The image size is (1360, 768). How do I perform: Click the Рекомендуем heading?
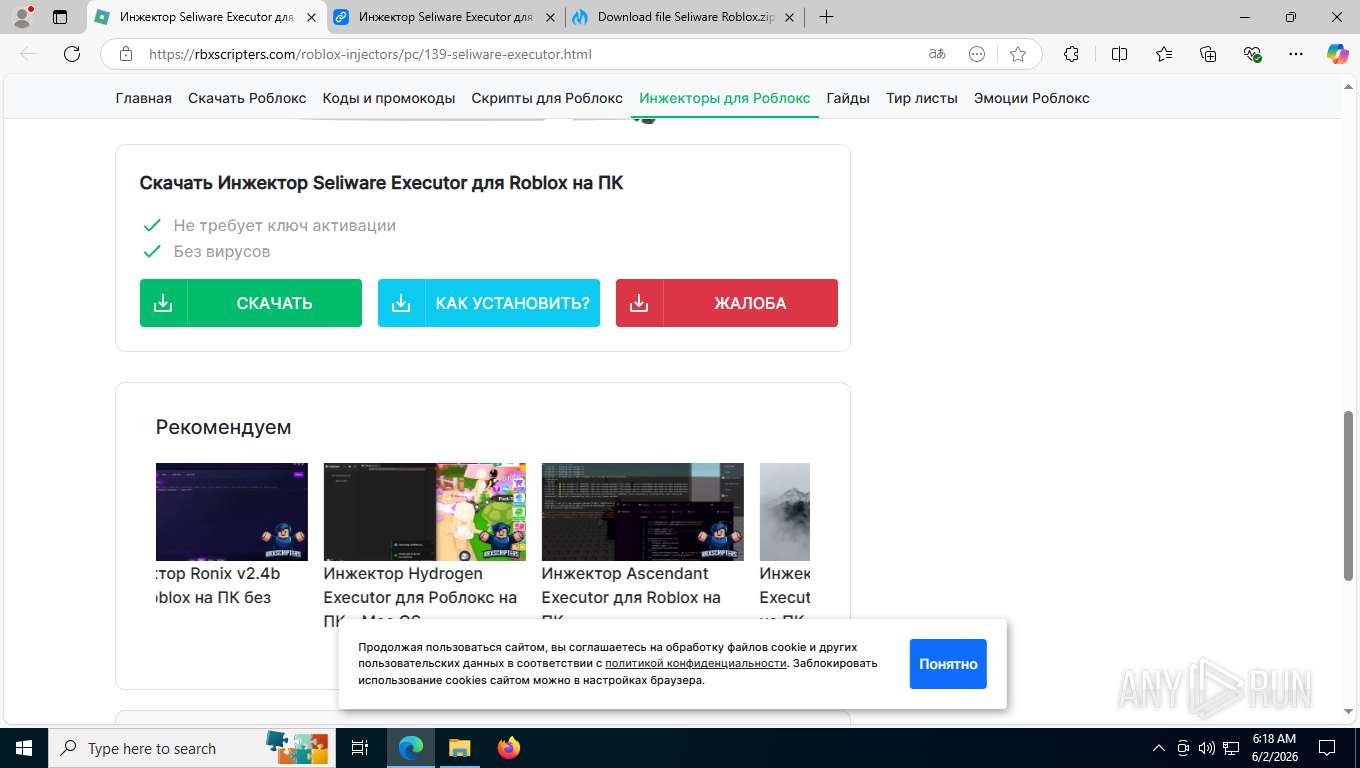224,427
